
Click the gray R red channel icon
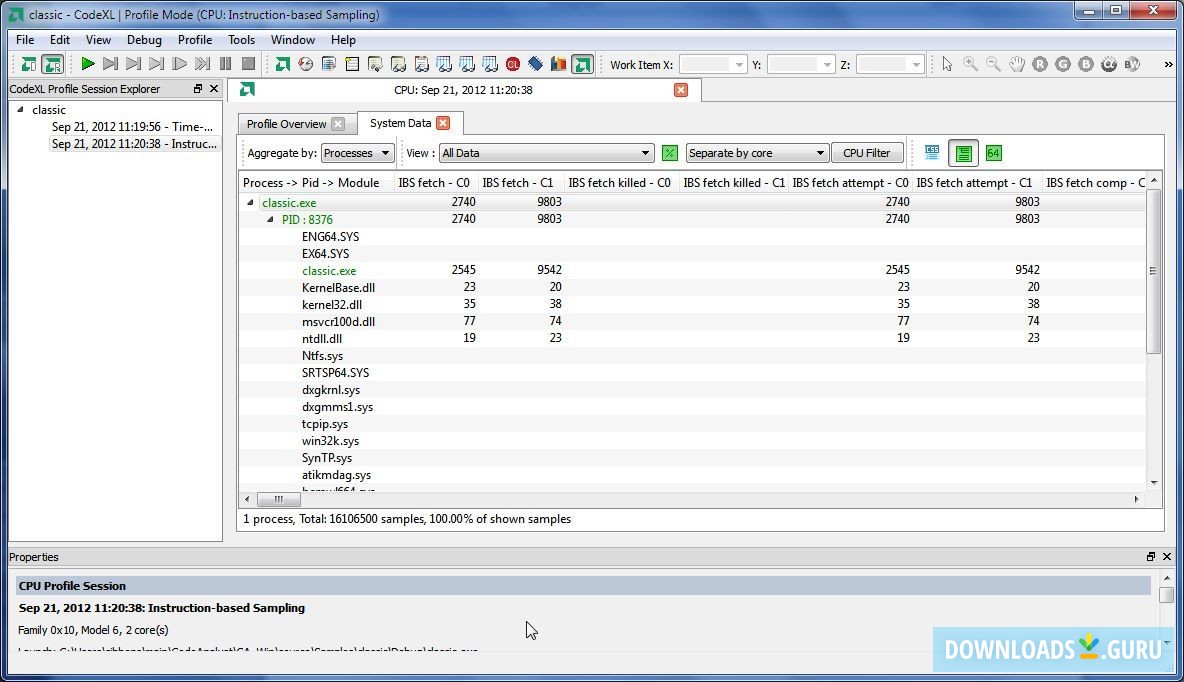click(x=1040, y=64)
